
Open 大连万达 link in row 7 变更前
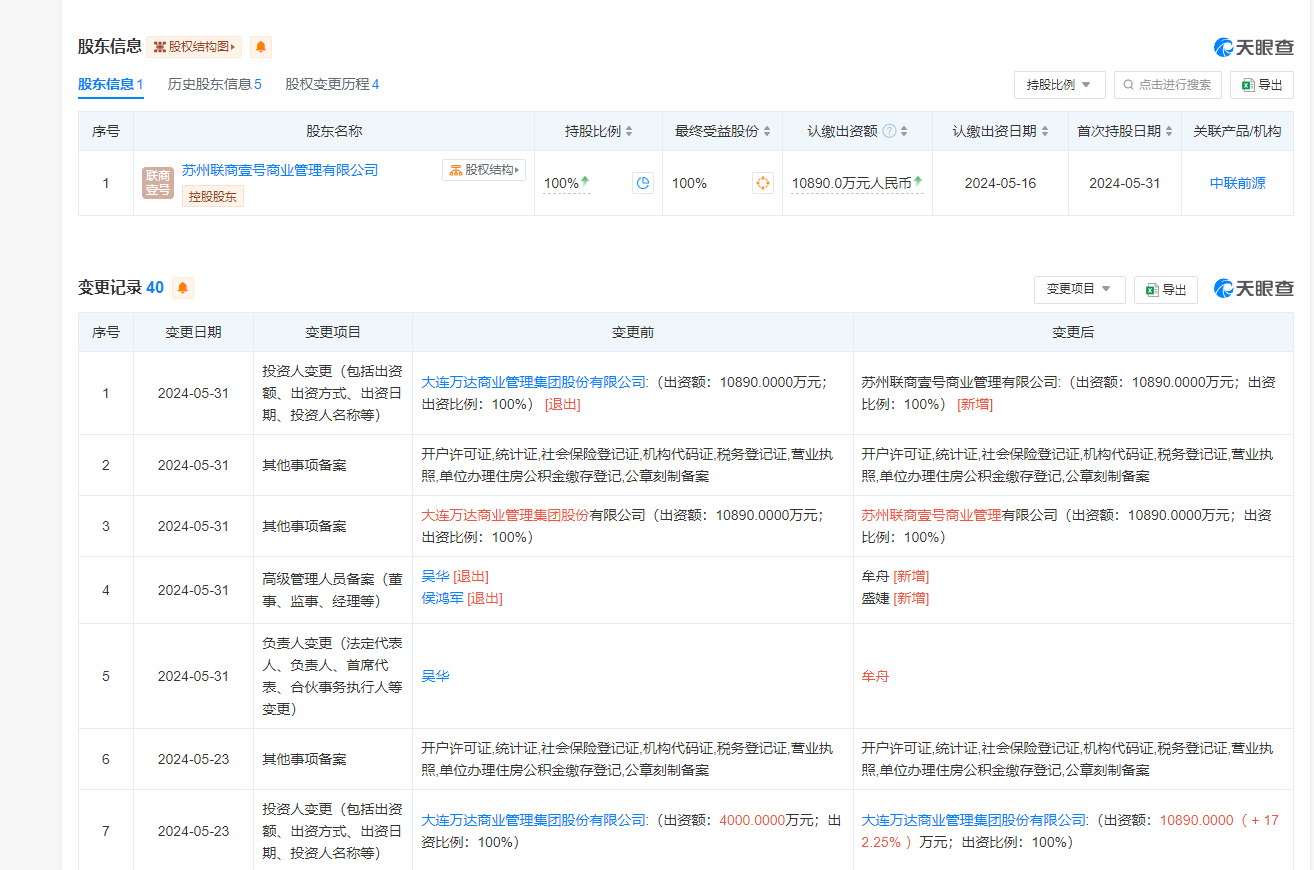(x=534, y=820)
